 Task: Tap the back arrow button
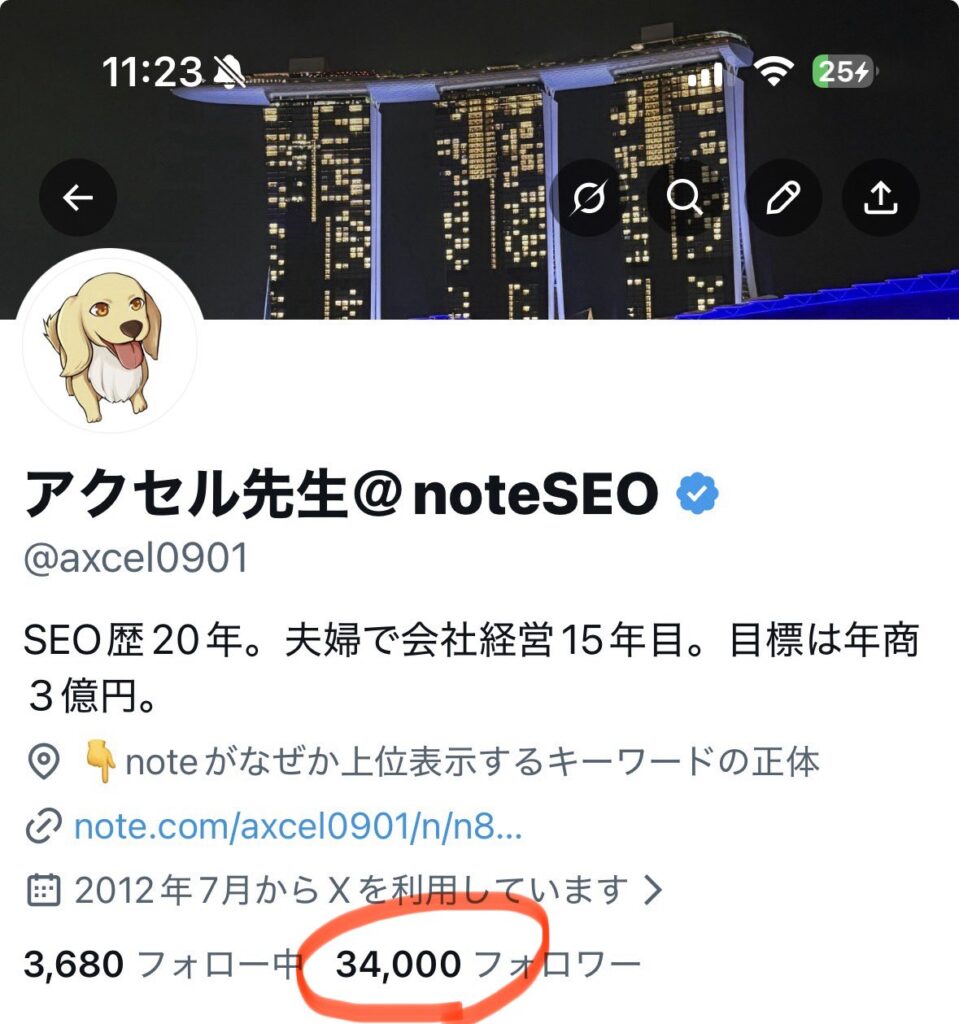[x=78, y=197]
